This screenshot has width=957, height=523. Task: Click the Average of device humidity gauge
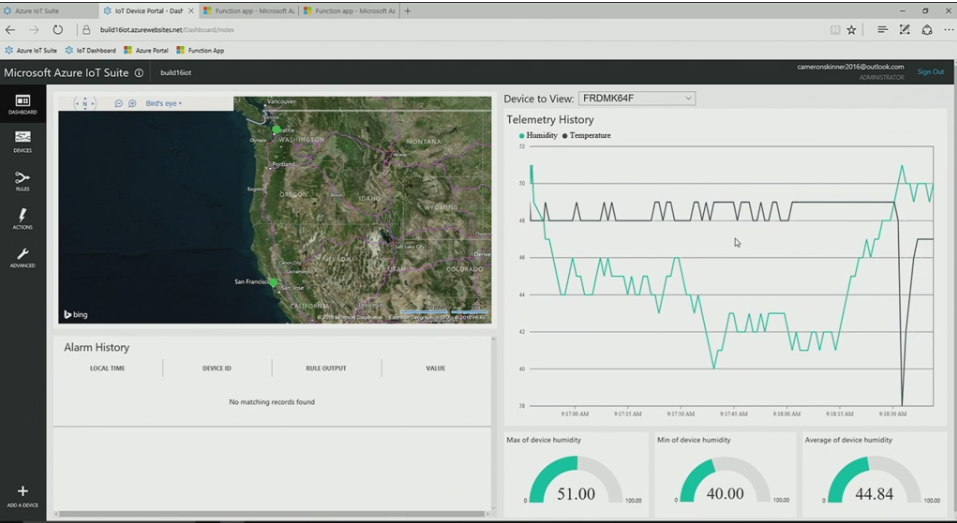click(874, 479)
